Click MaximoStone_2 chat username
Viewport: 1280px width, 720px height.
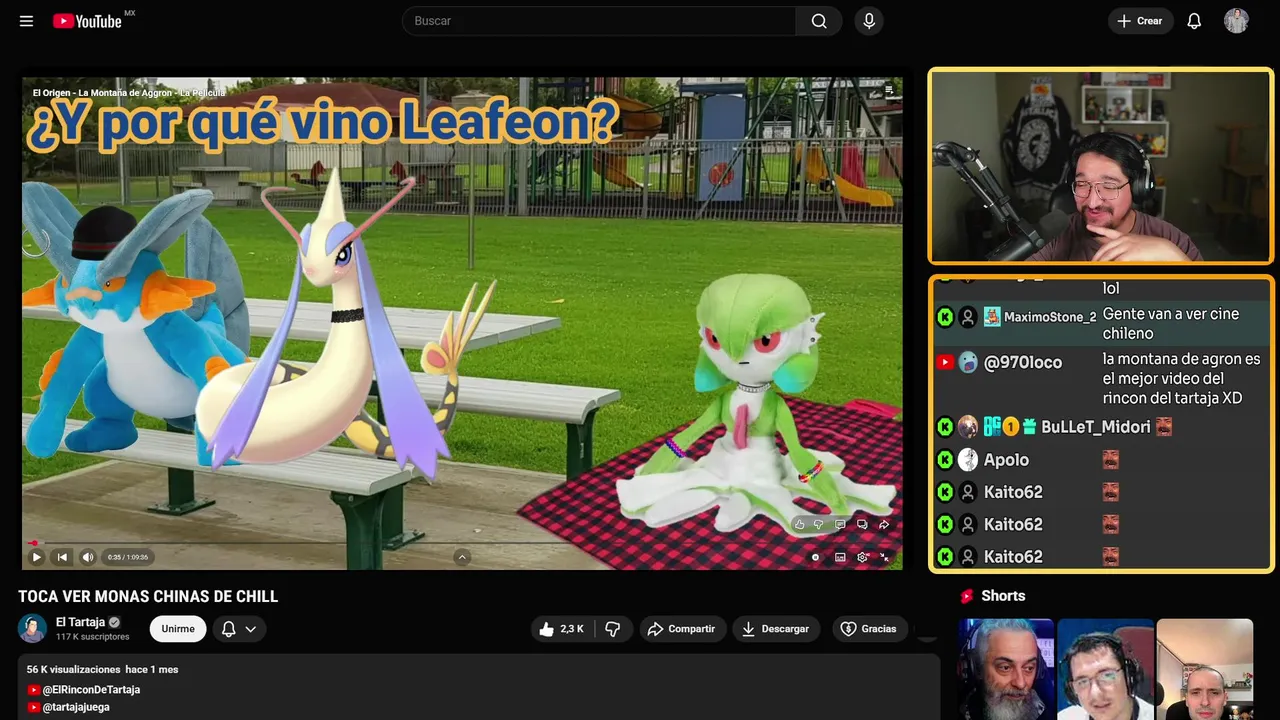pyautogui.click(x=1050, y=317)
